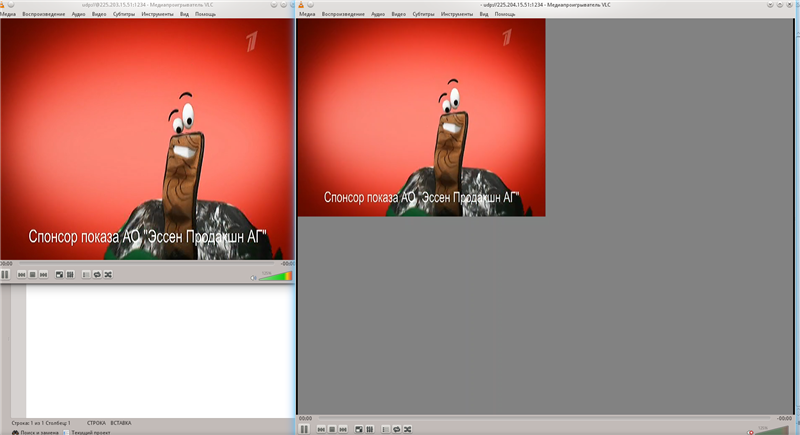Viewport: 800px width, 435px height.
Task: Open Инструменты menu in right VLC window
Action: (x=457, y=14)
